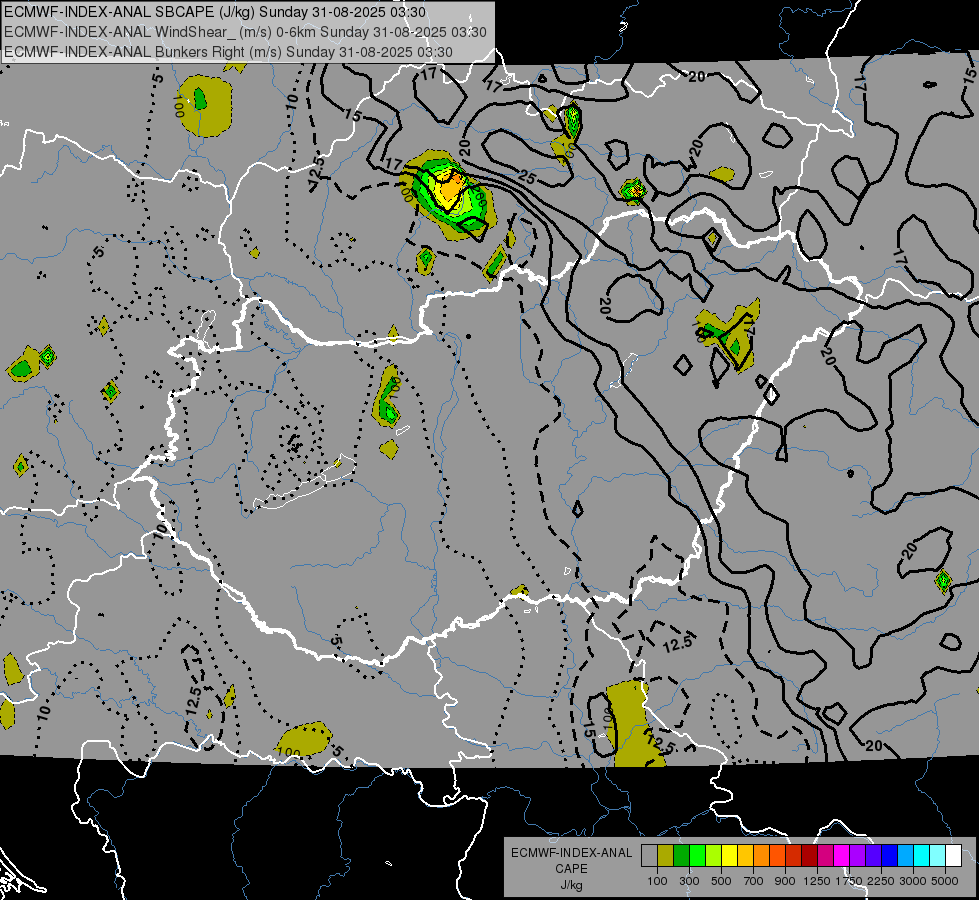979x900 pixels.
Task: Select the cyan swatch right of the 3000 tick
Action: (922, 855)
